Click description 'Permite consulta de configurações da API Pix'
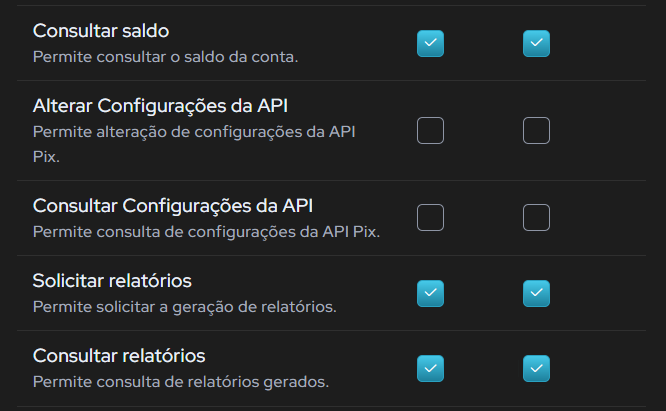The image size is (666, 411). coord(206,232)
